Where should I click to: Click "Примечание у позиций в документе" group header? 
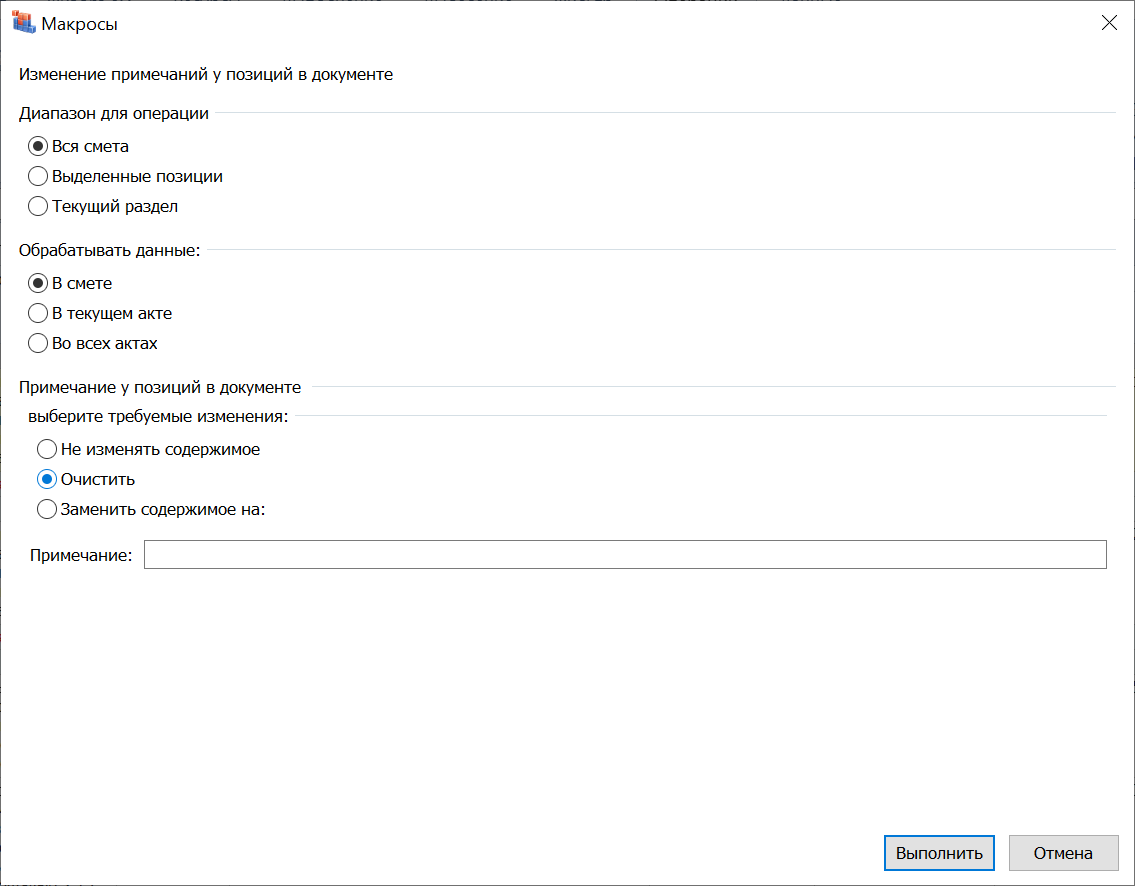[x=160, y=387]
